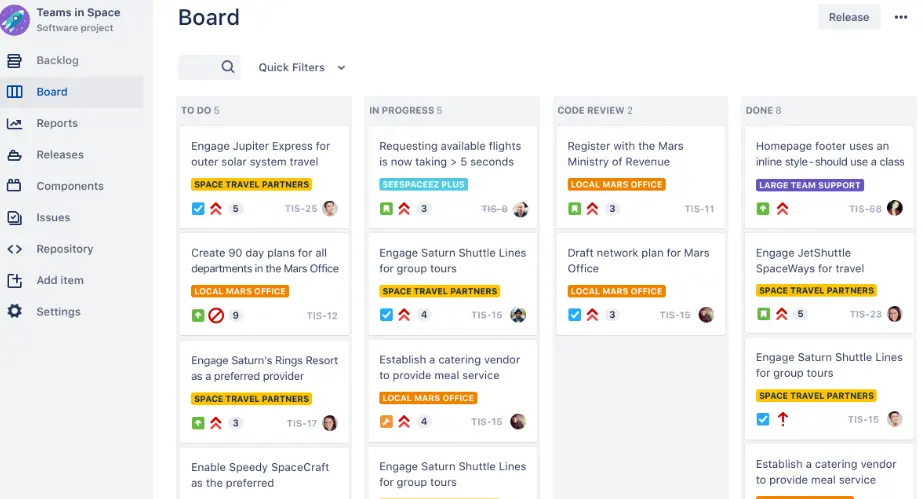
Task: Open the three-dots more options menu
Action: pos(901,17)
